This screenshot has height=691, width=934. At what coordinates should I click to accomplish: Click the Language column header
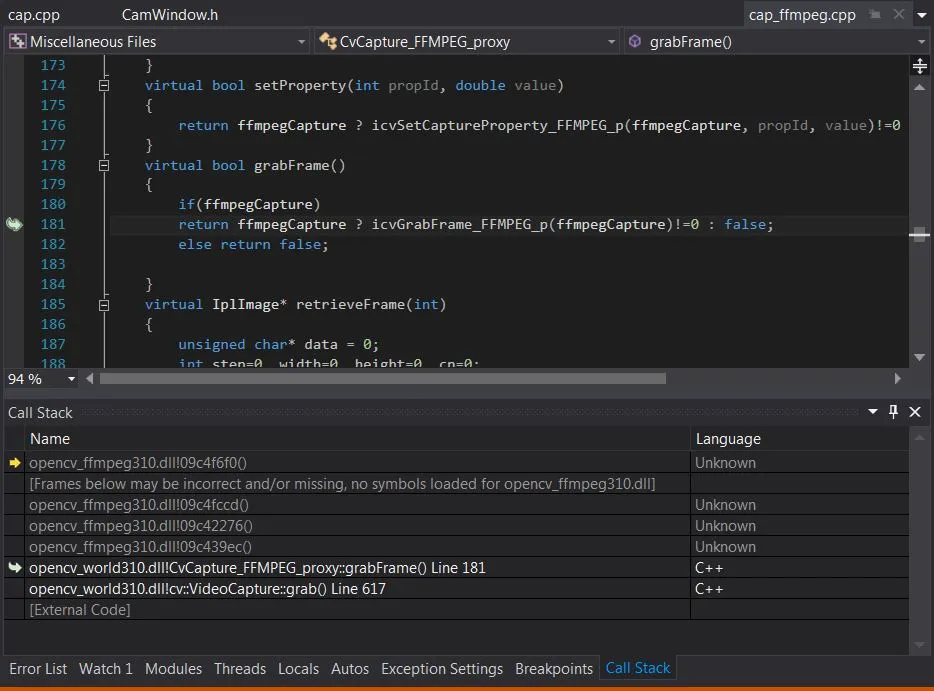[728, 438]
